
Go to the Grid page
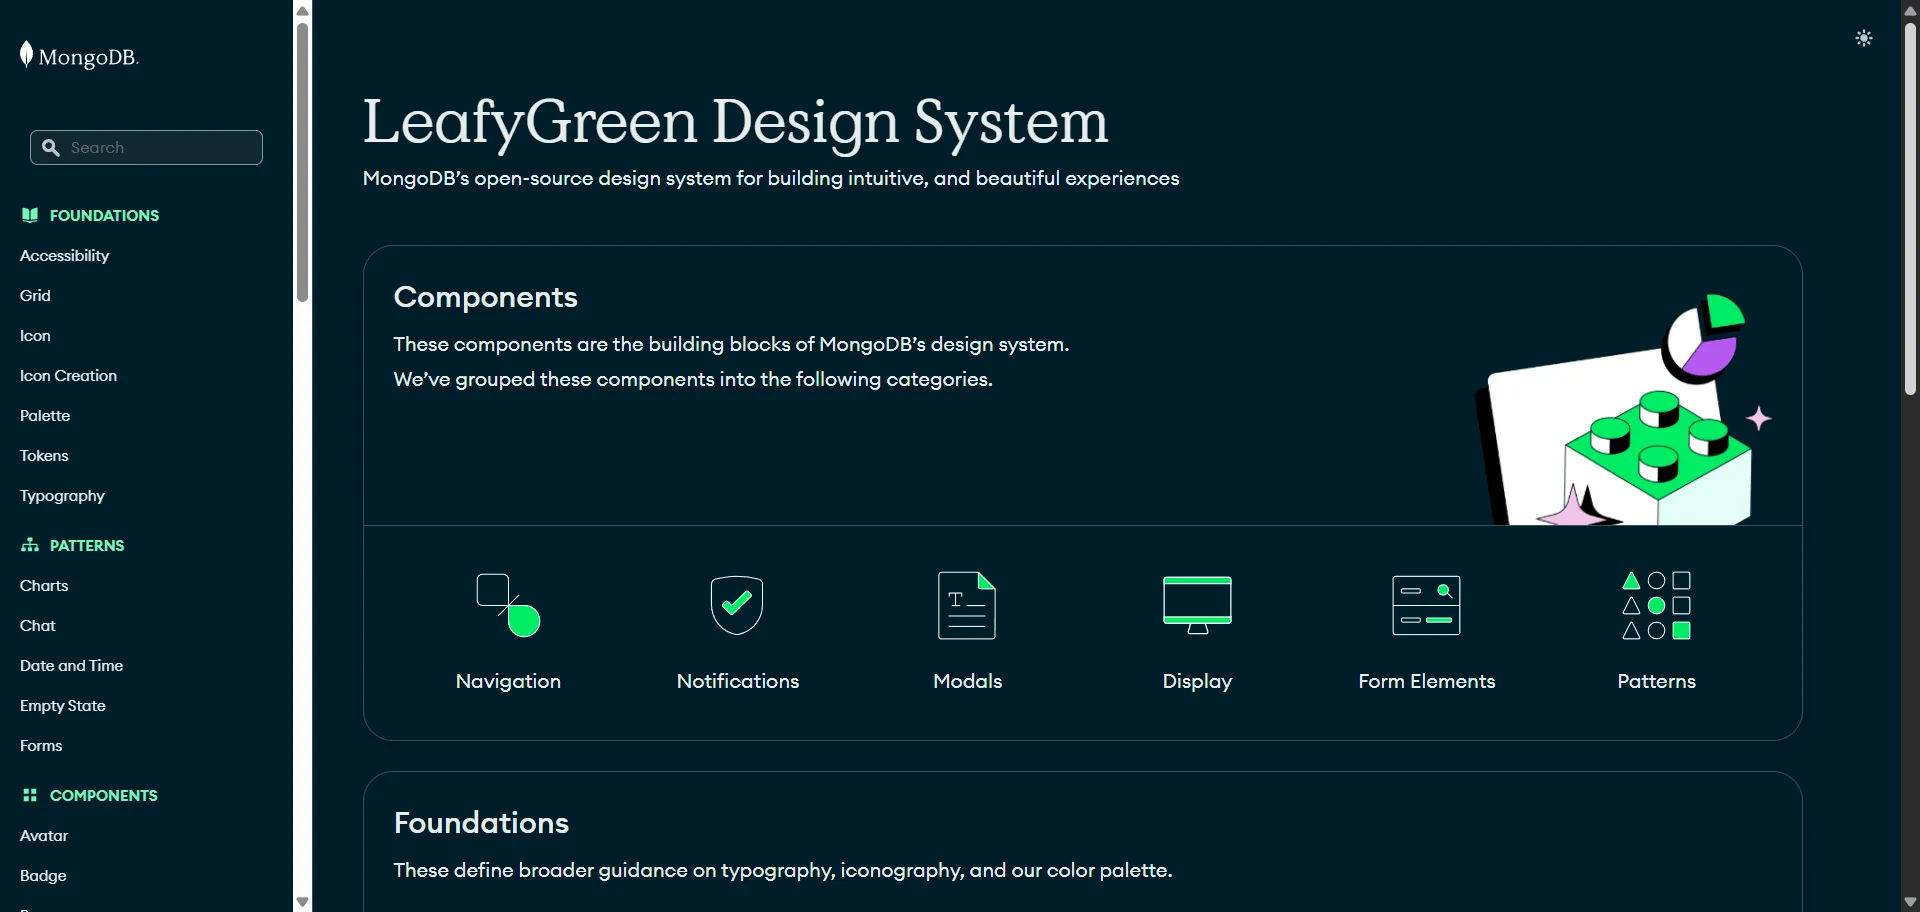[x=35, y=296]
